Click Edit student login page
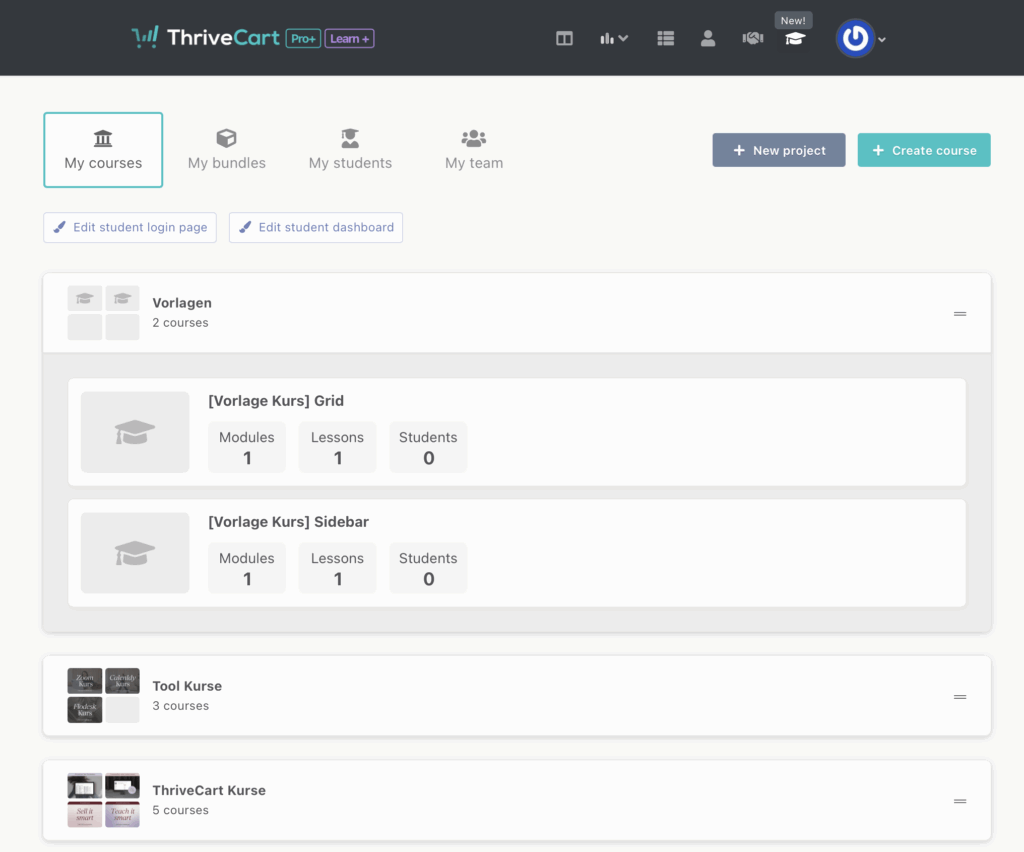 (130, 227)
